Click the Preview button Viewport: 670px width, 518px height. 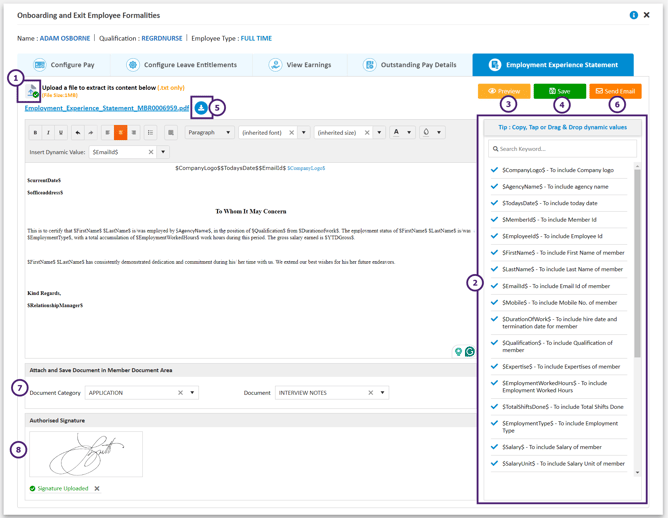pos(504,91)
